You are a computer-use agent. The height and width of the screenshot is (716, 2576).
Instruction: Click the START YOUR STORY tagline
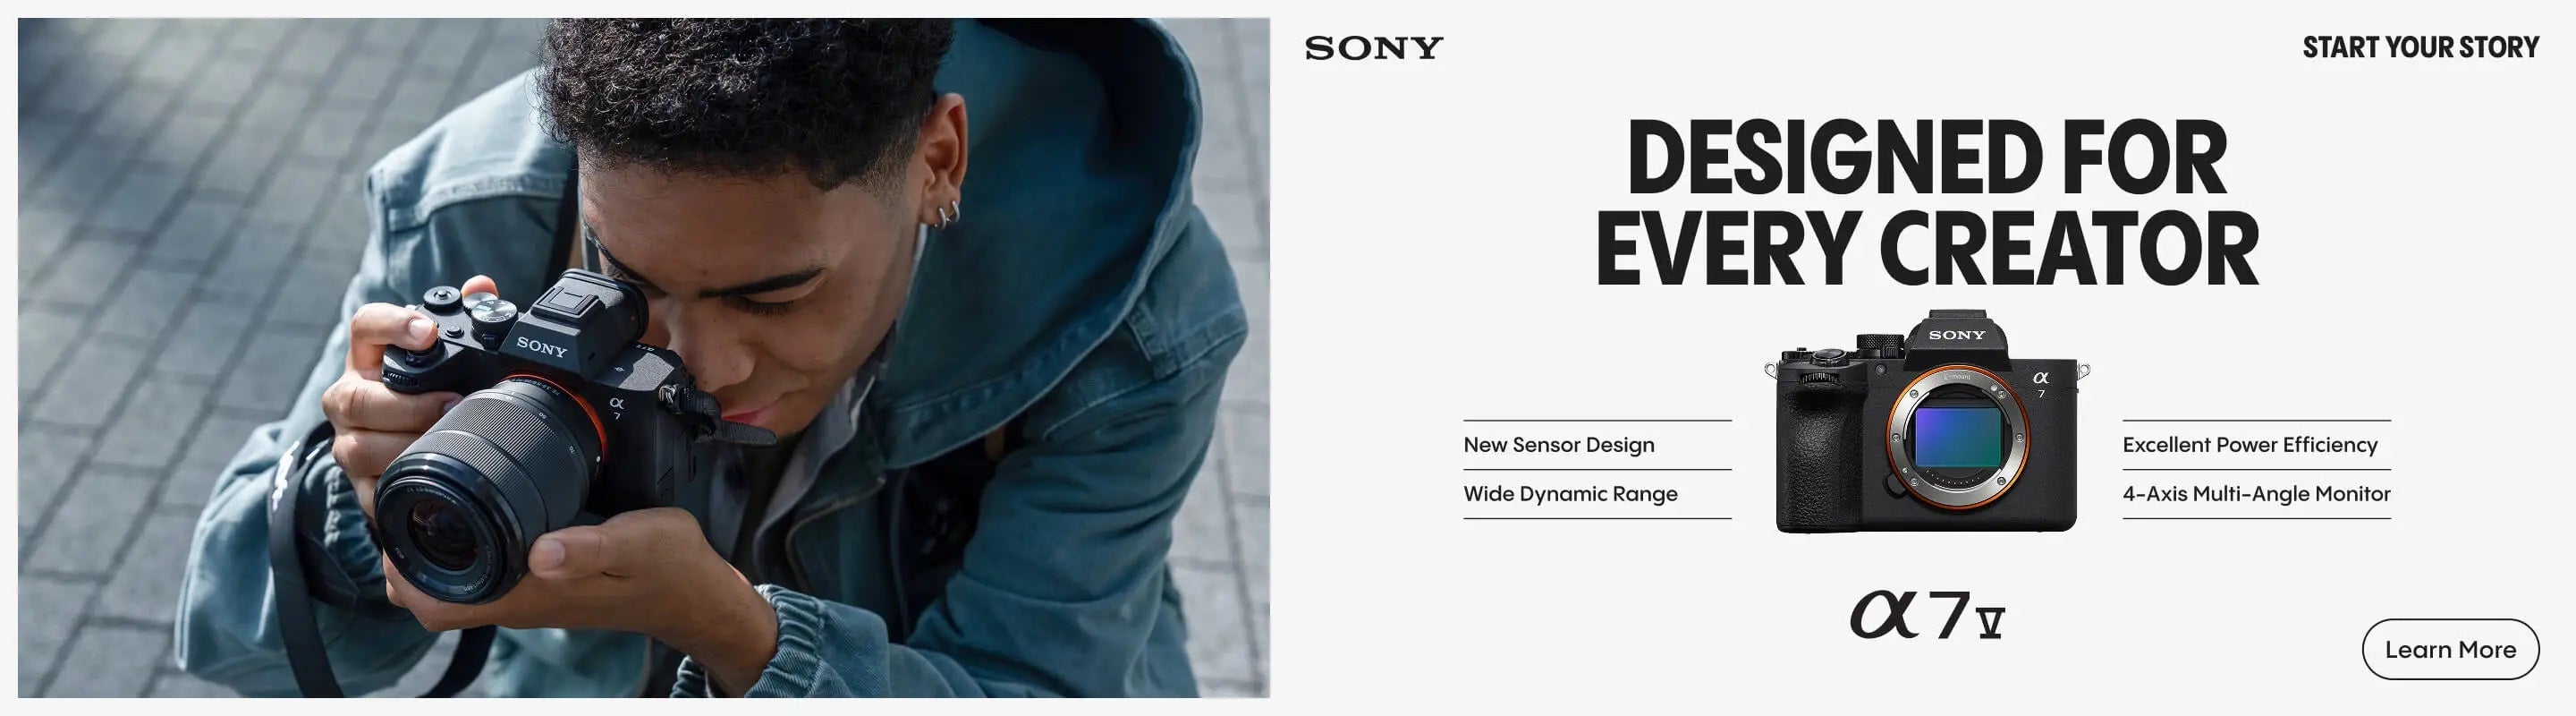tap(2420, 47)
